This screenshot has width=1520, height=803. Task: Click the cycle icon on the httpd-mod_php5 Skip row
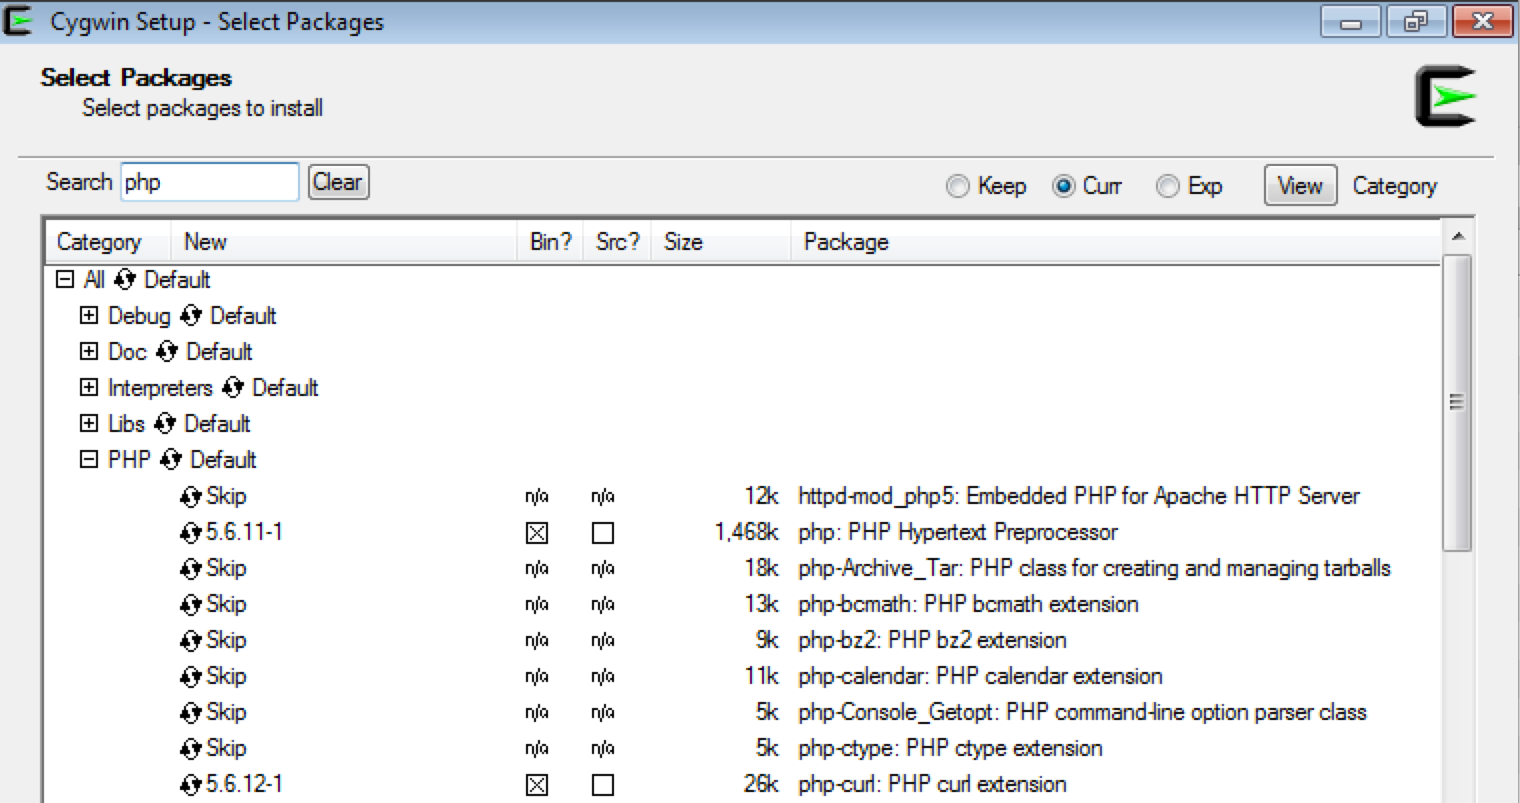189,496
